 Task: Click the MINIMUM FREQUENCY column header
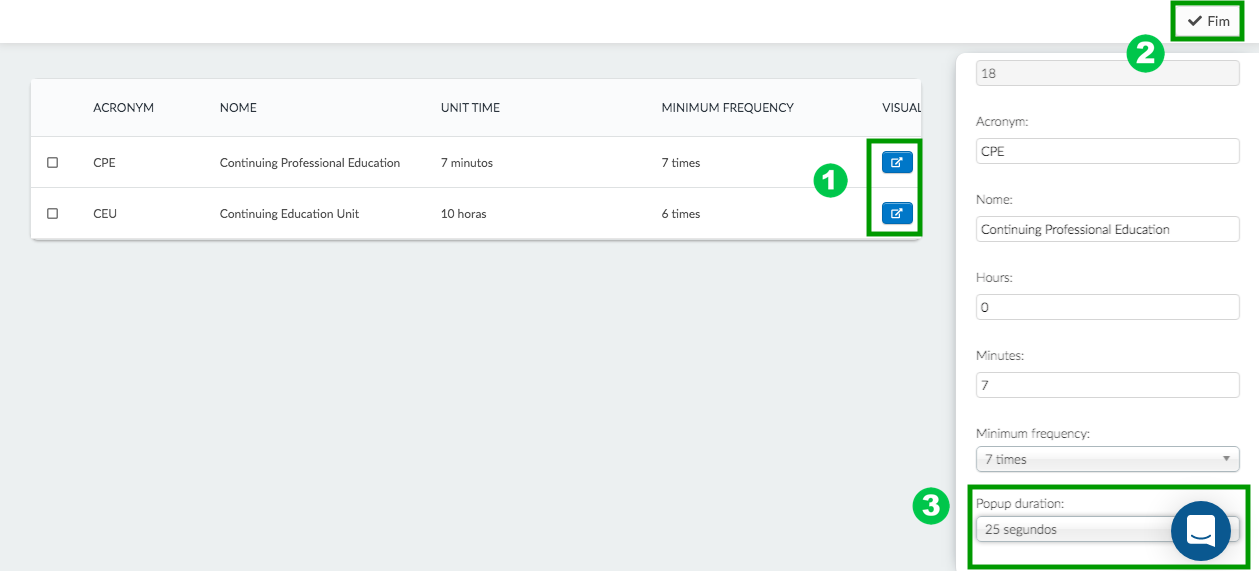pyautogui.click(x=727, y=108)
